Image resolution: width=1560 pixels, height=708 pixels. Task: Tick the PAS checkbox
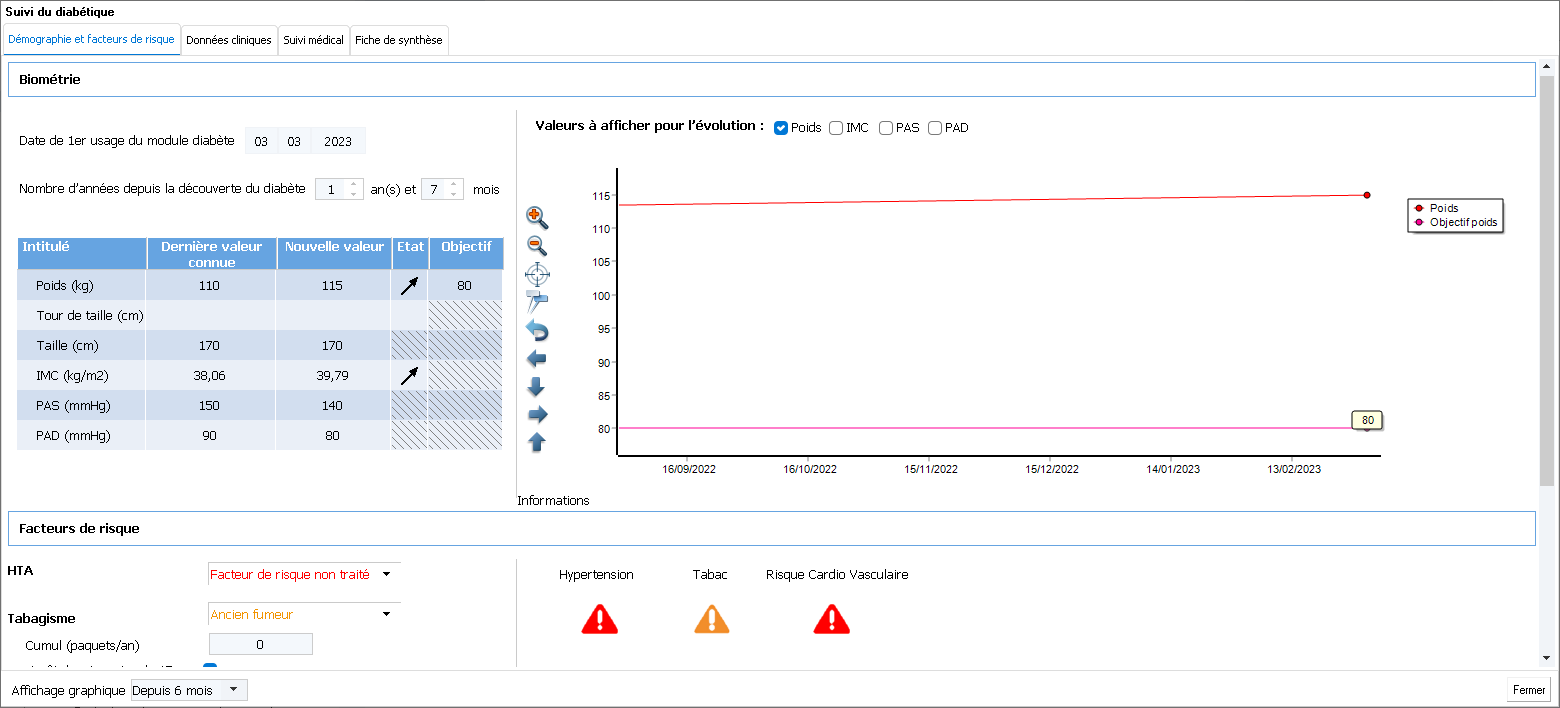pos(886,128)
